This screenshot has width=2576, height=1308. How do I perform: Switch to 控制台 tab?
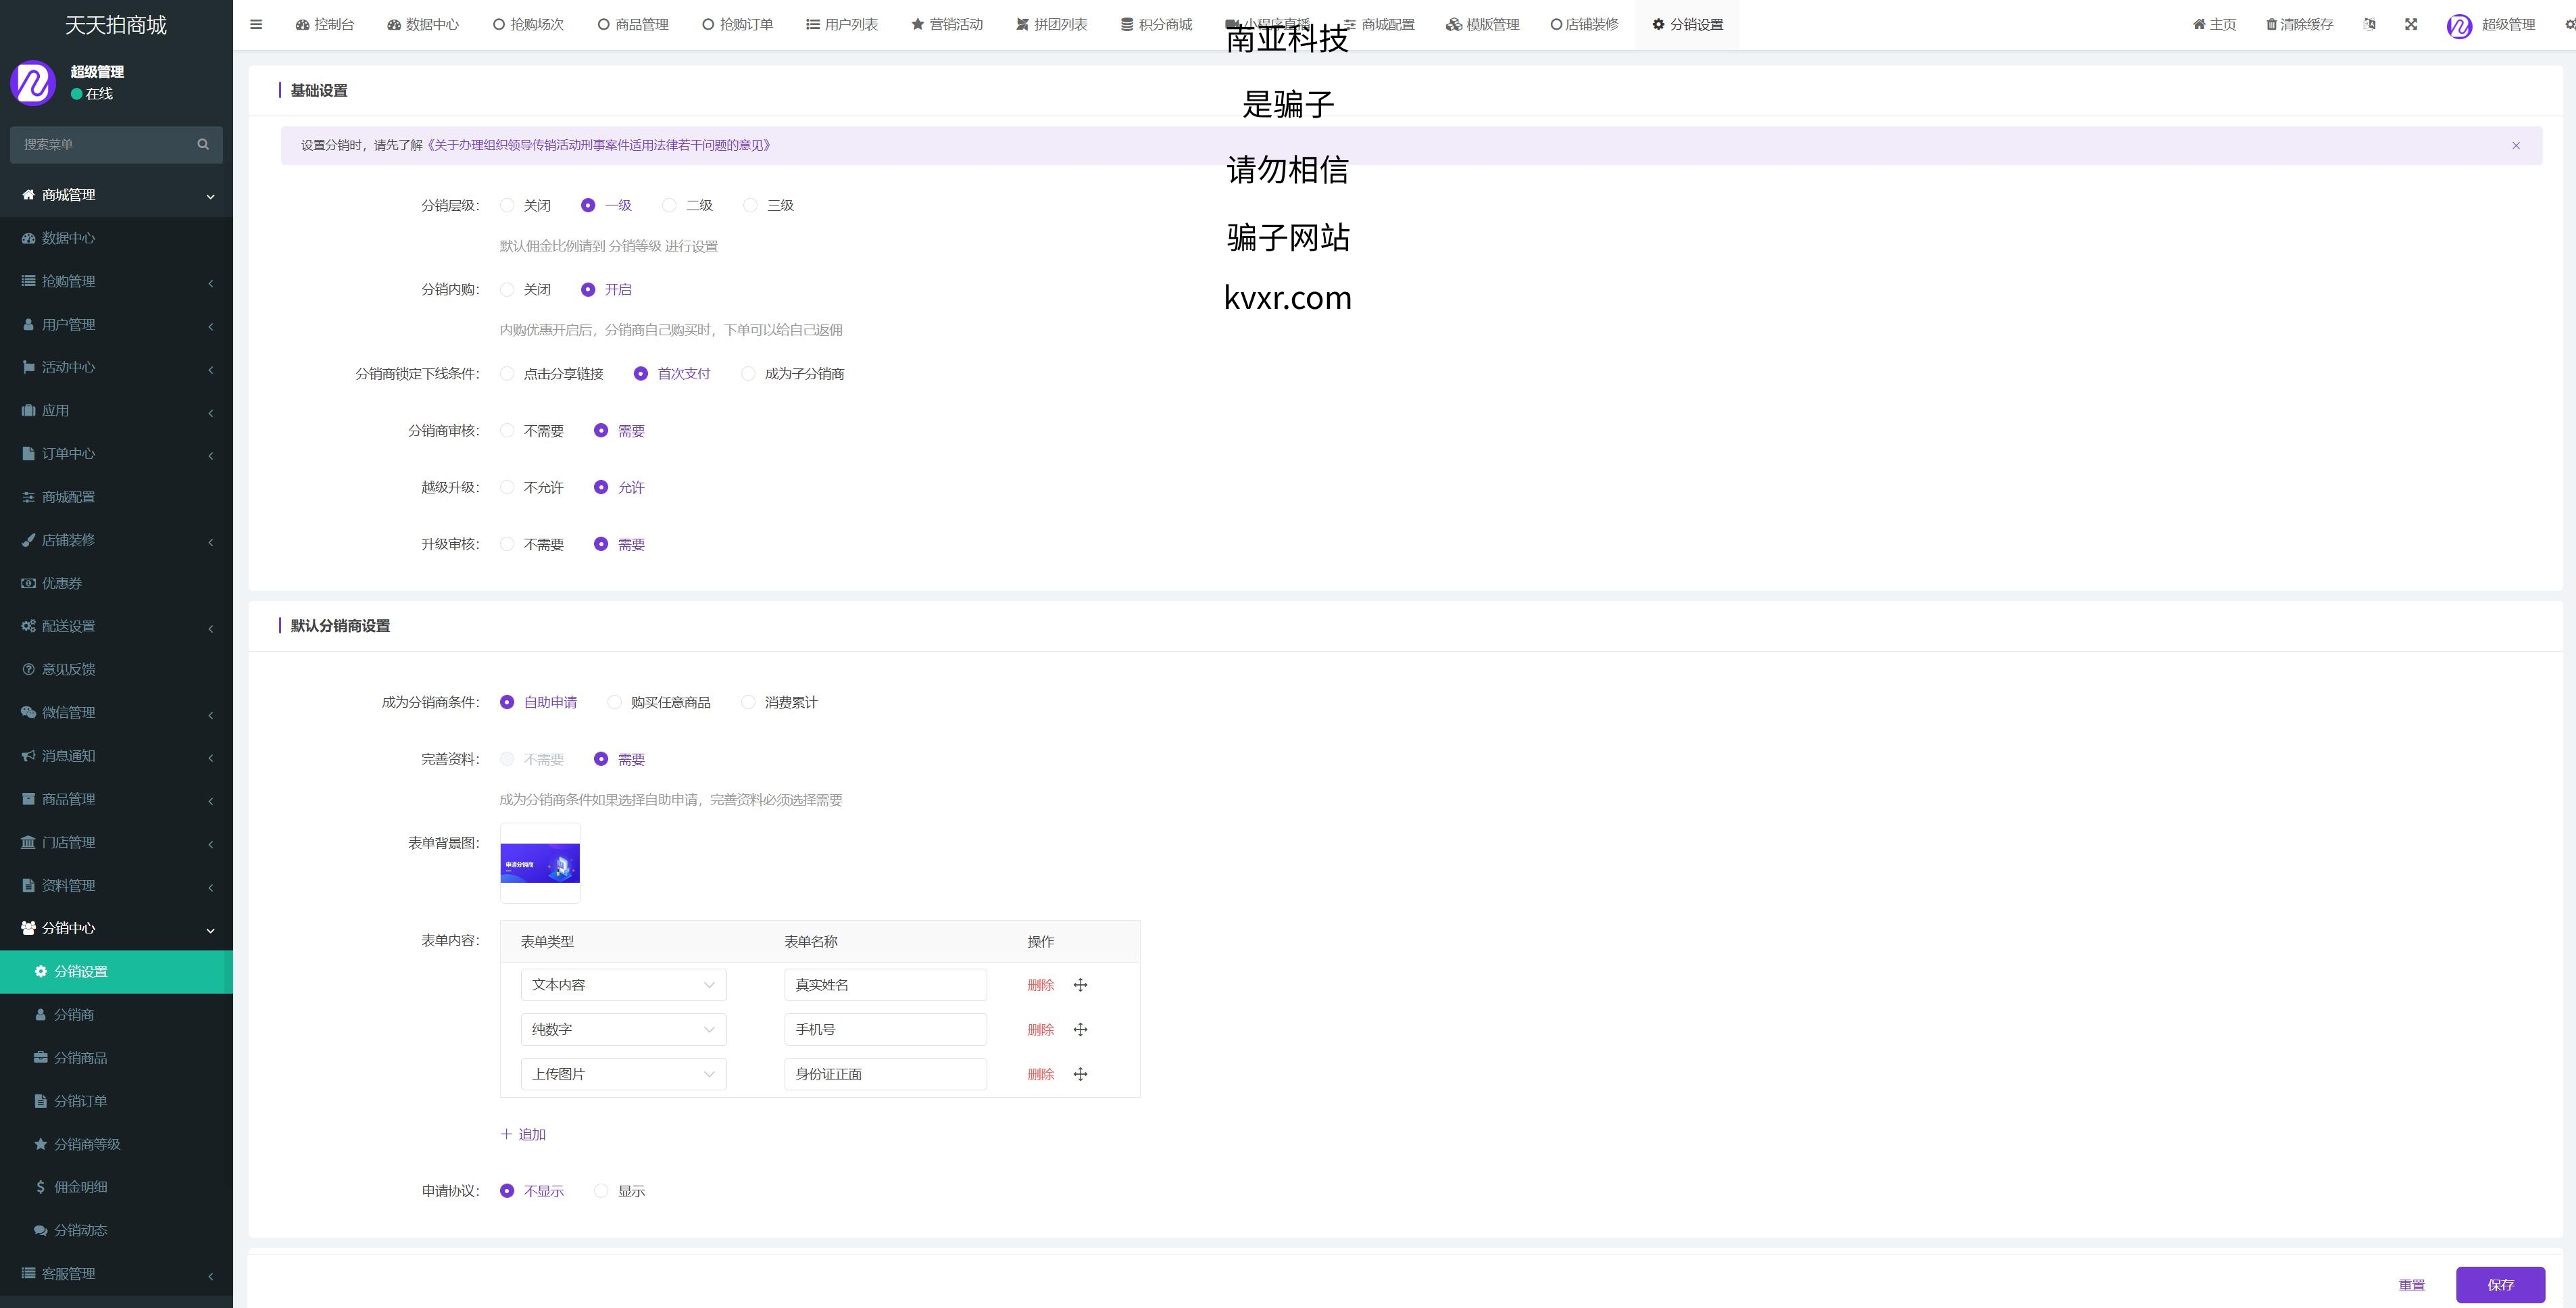tap(325, 24)
